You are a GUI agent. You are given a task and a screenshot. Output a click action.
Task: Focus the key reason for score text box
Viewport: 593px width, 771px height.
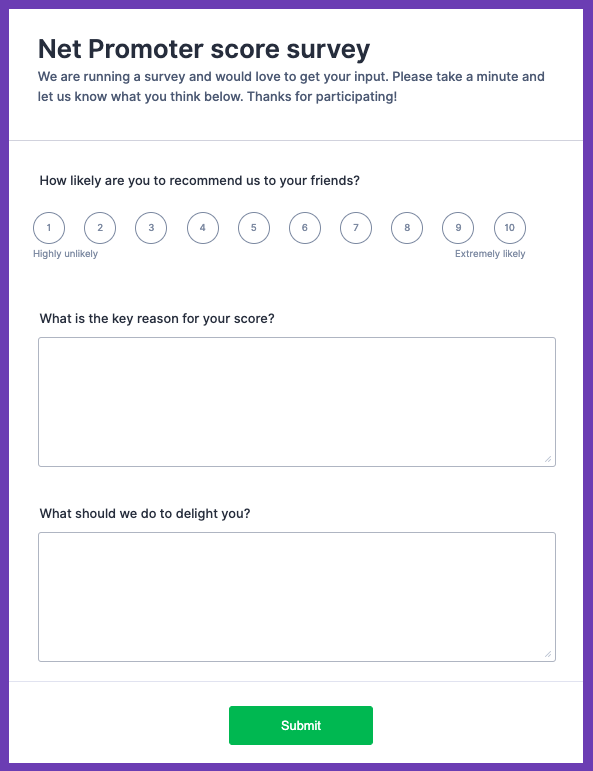pos(297,402)
